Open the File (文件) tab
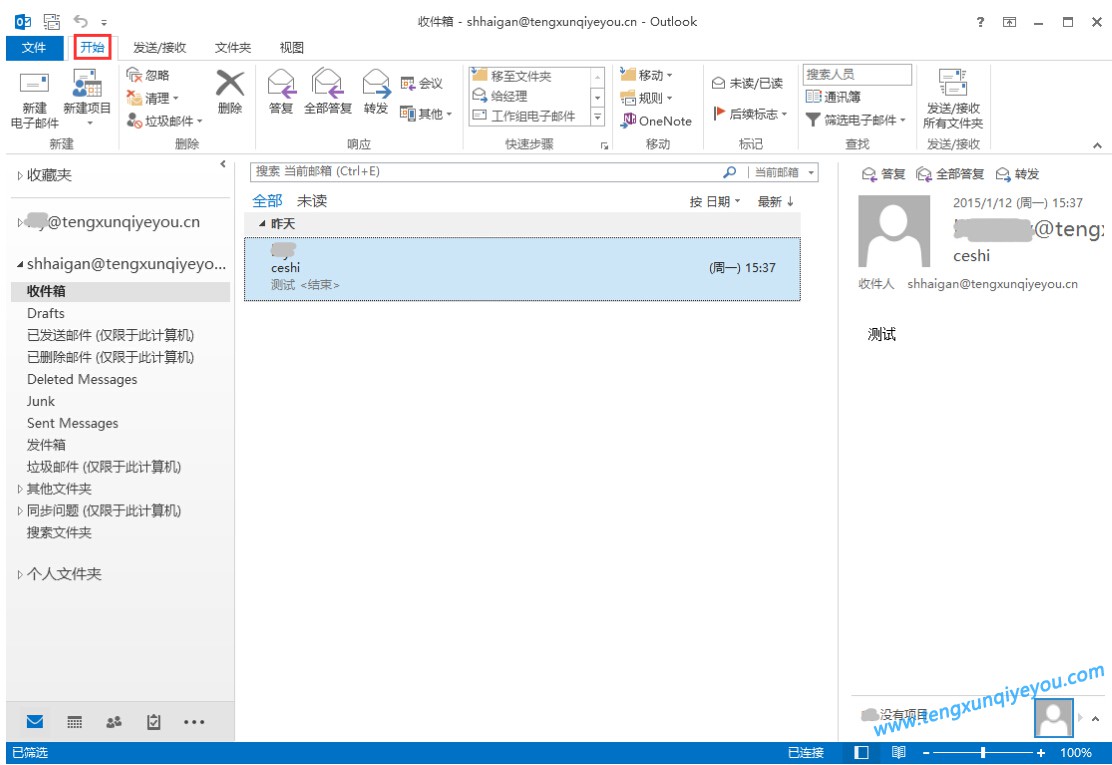 pos(34,48)
